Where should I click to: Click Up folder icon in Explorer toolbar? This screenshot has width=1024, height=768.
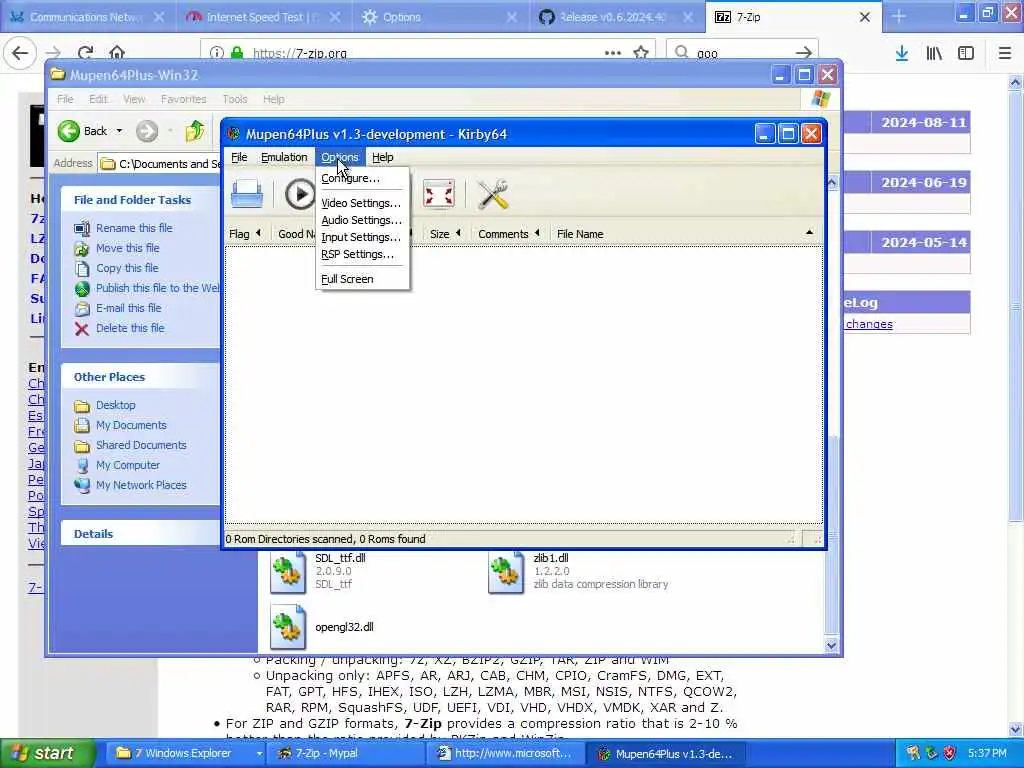[x=194, y=131]
